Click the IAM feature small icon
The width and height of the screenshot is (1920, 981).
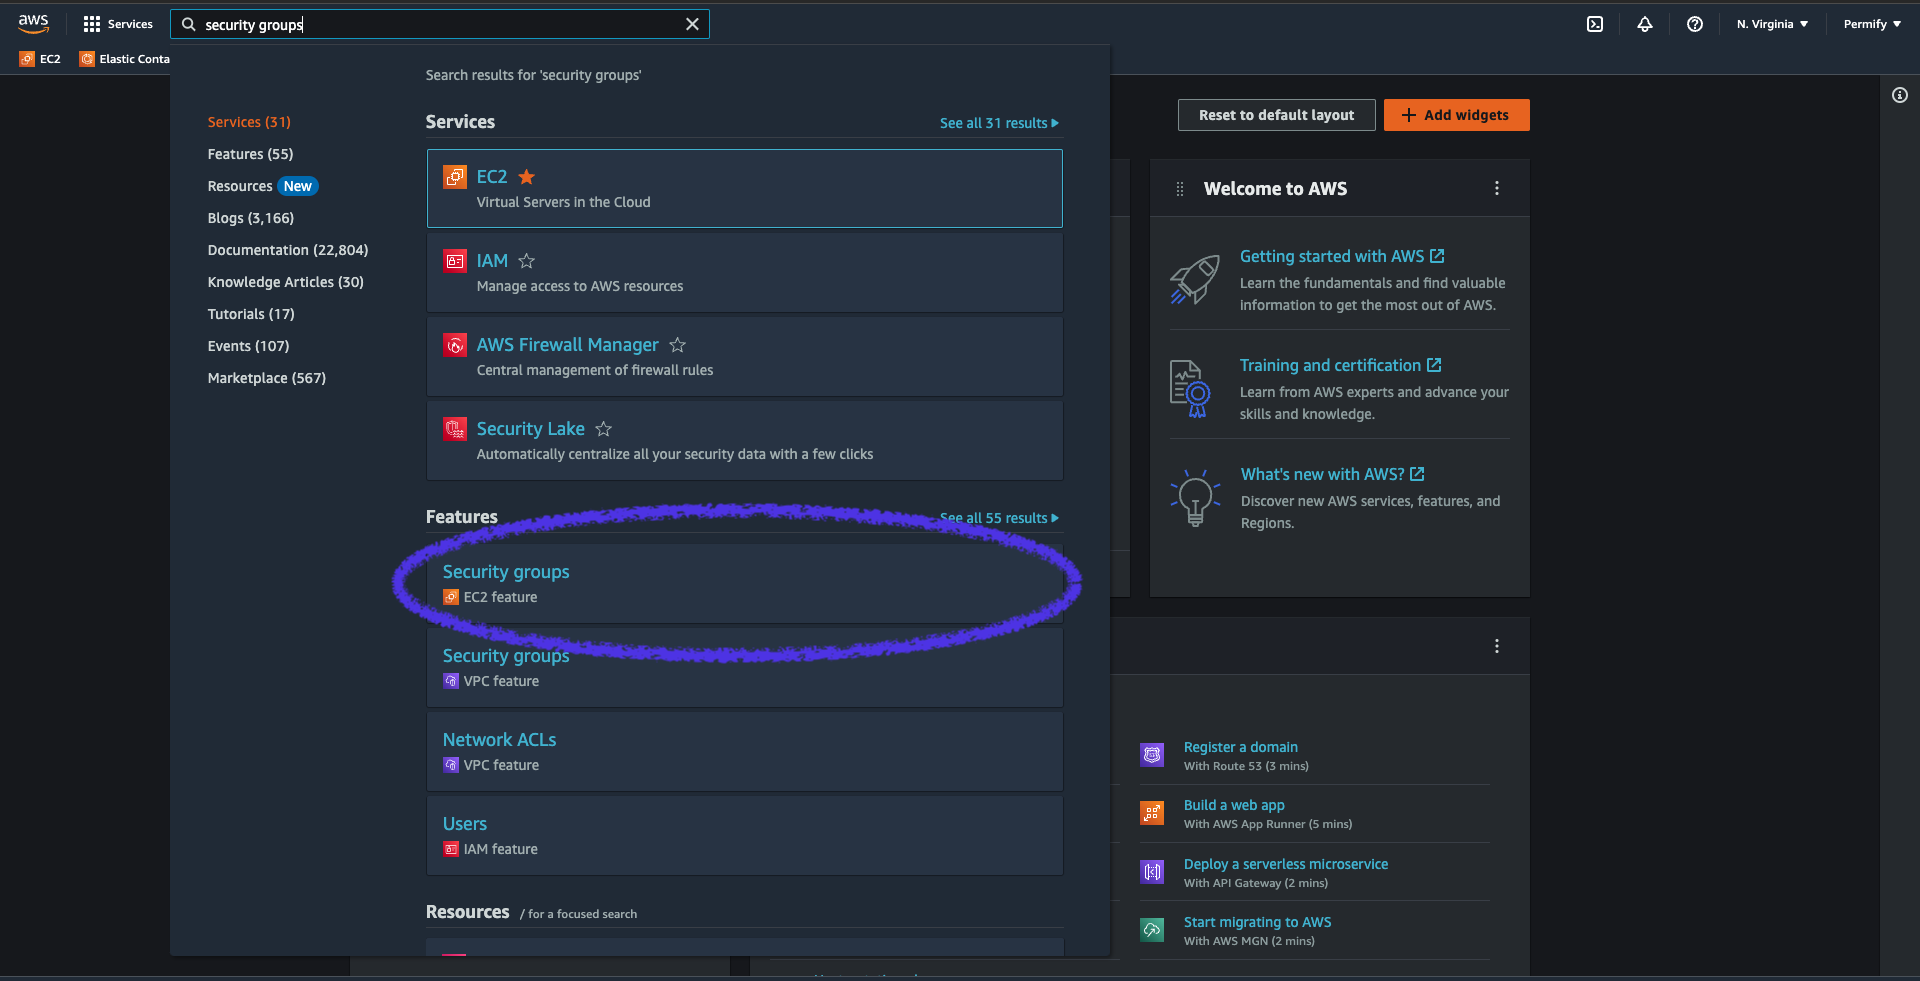click(x=451, y=849)
